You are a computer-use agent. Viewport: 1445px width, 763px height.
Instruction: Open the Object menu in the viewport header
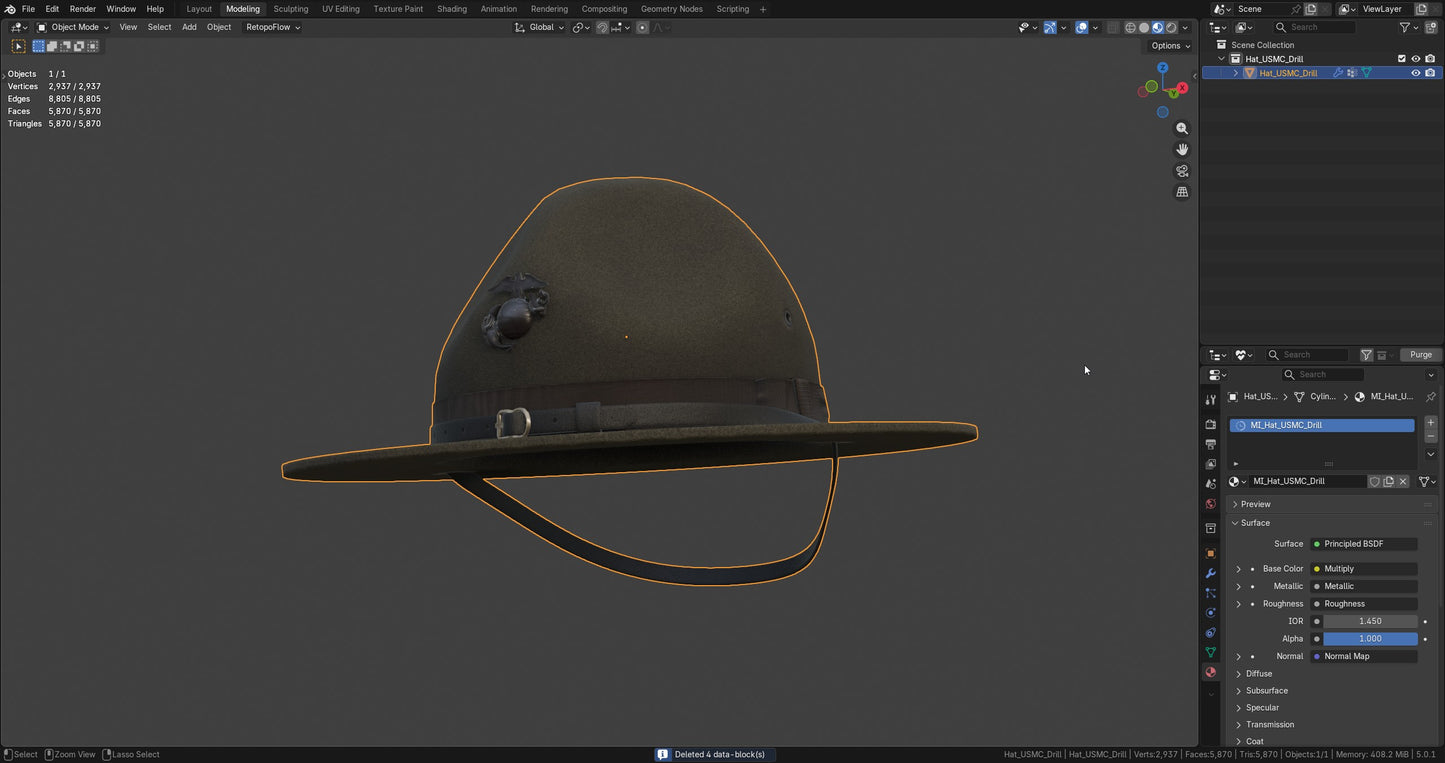pos(219,27)
